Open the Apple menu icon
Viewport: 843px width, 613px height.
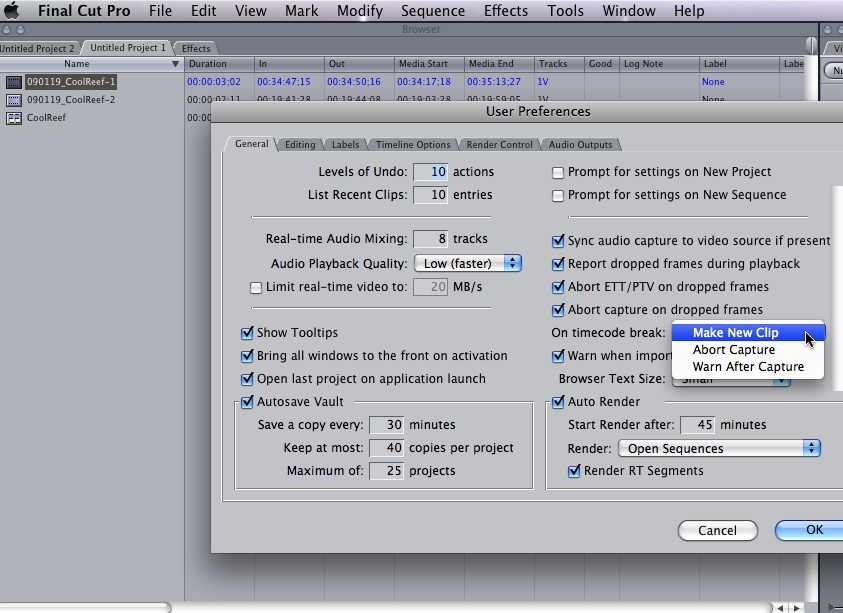[x=11, y=10]
